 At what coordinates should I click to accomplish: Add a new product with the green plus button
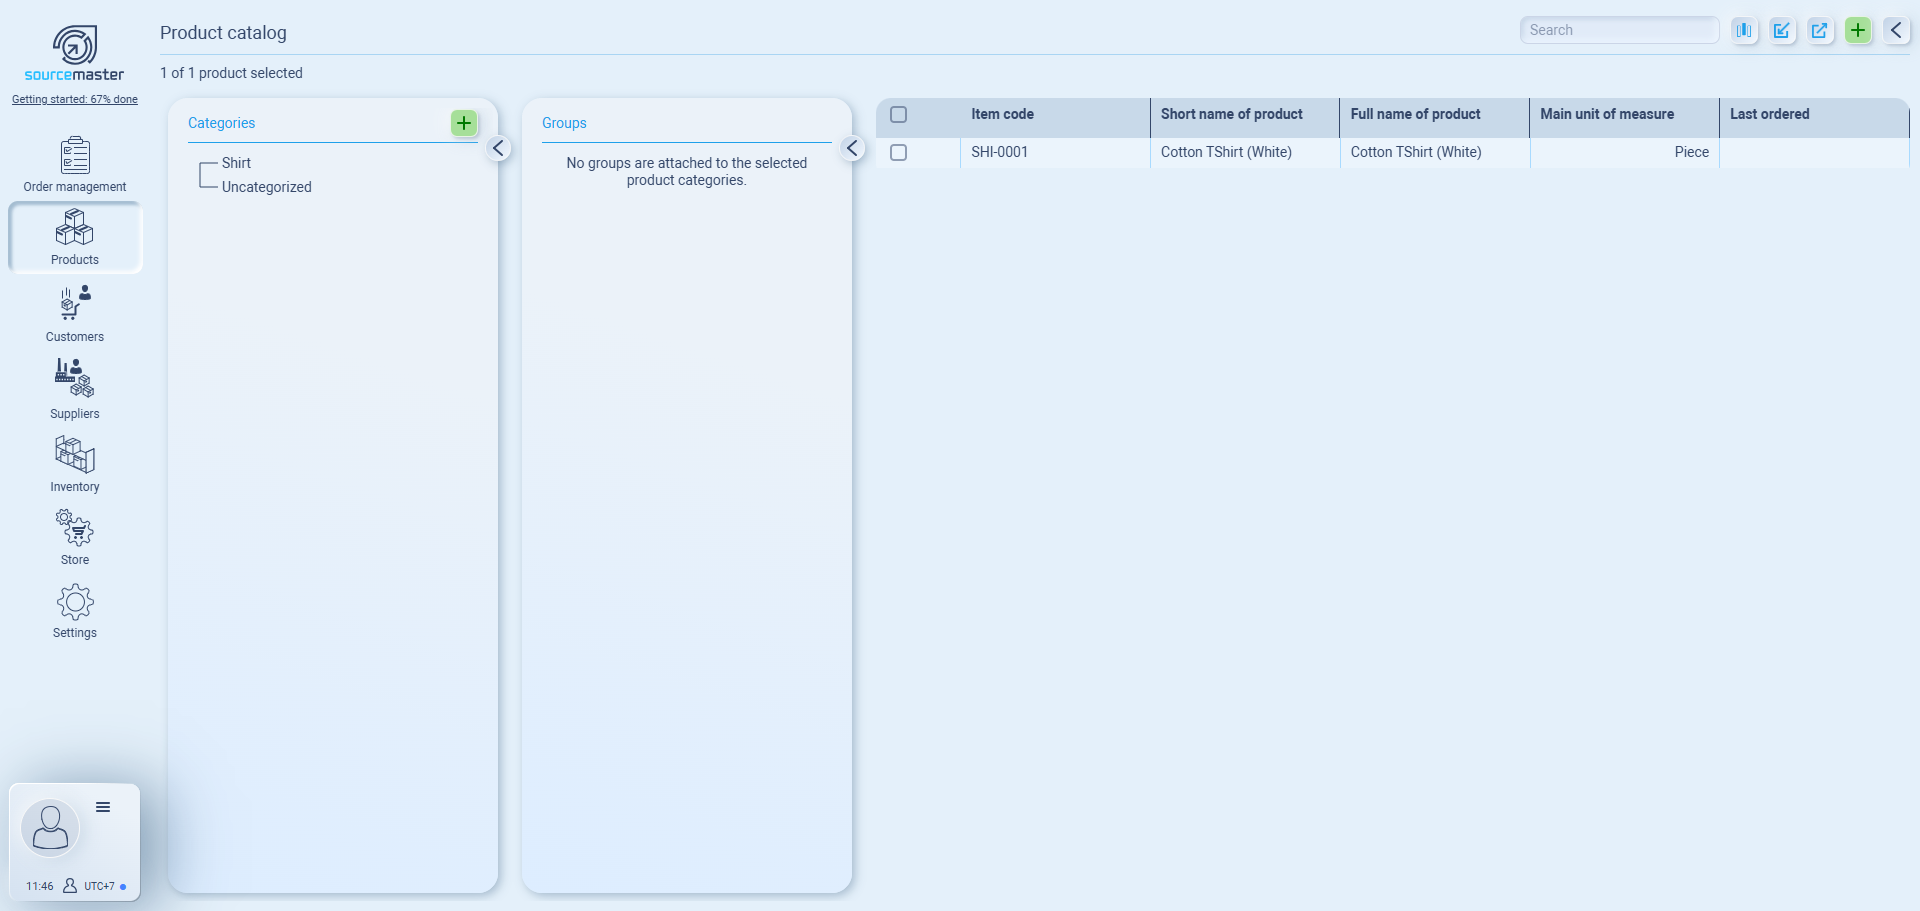[x=1858, y=30]
